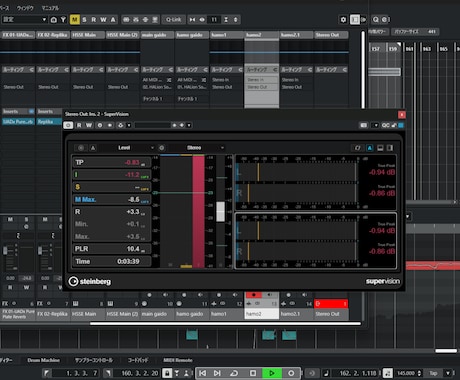Open the マニュアル menu
Image resolution: width=460 pixels, height=380 pixels.
point(50,8)
